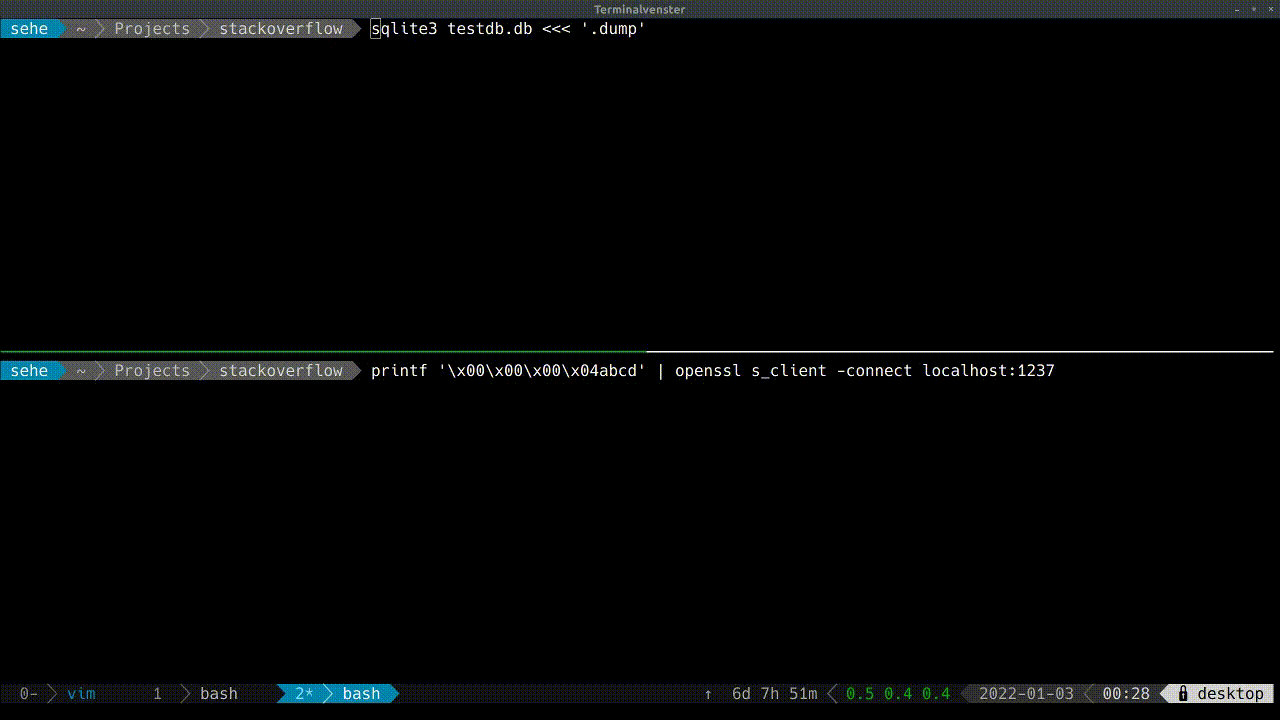The image size is (1280, 720).
Task: Click the '<<<' here-string operator
Action: pos(556,29)
